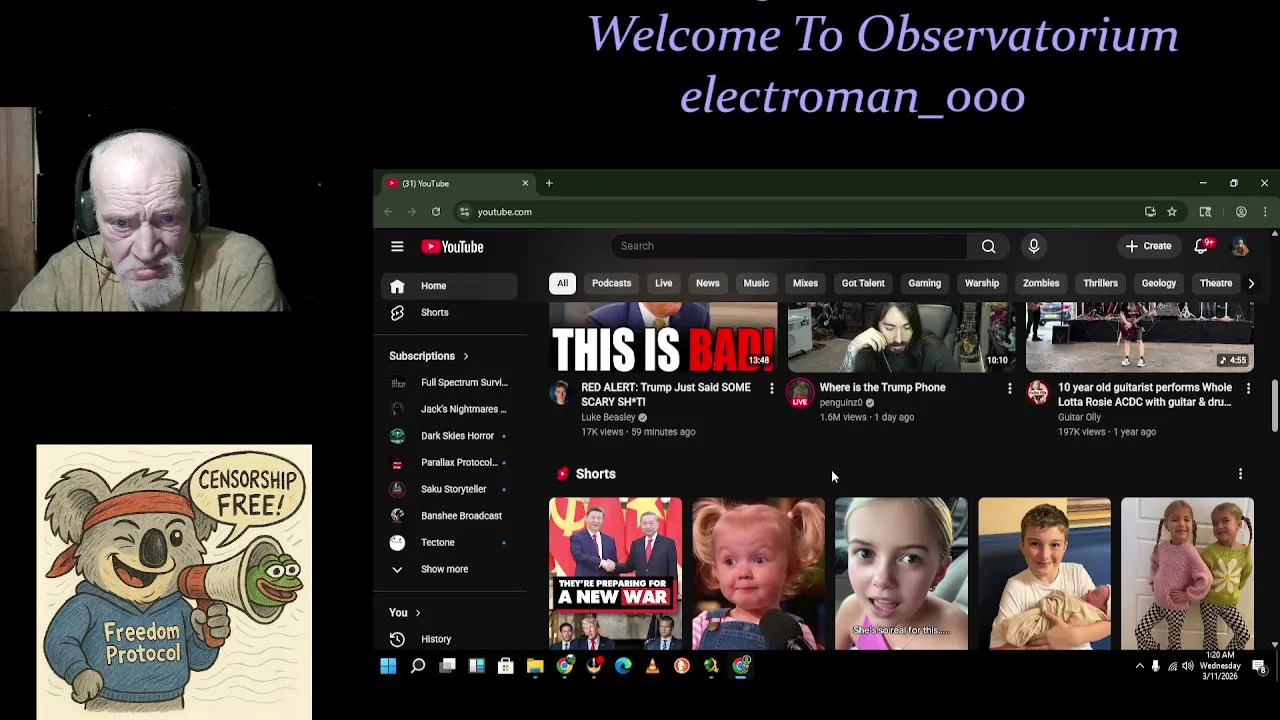Open the YouTube hamburger guide menu
Screen dimensions: 1280x720
click(397, 246)
